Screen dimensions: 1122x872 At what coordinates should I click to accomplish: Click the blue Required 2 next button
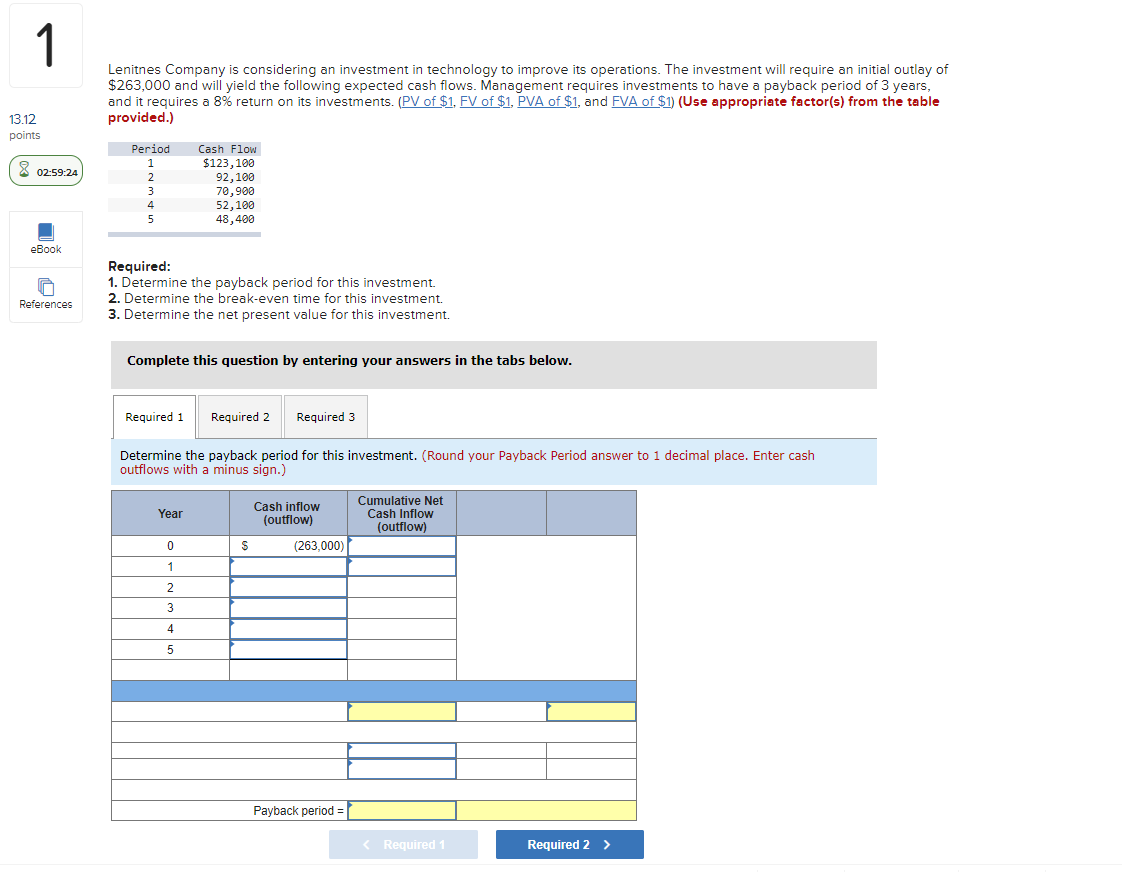click(x=570, y=845)
